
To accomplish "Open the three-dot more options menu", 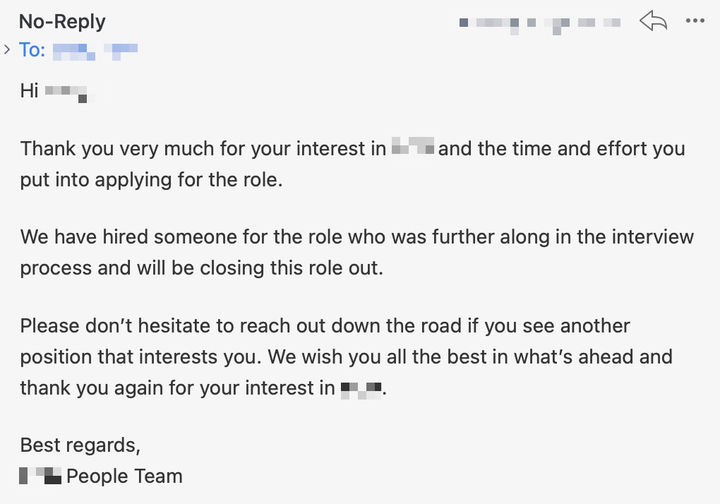I will click(695, 21).
